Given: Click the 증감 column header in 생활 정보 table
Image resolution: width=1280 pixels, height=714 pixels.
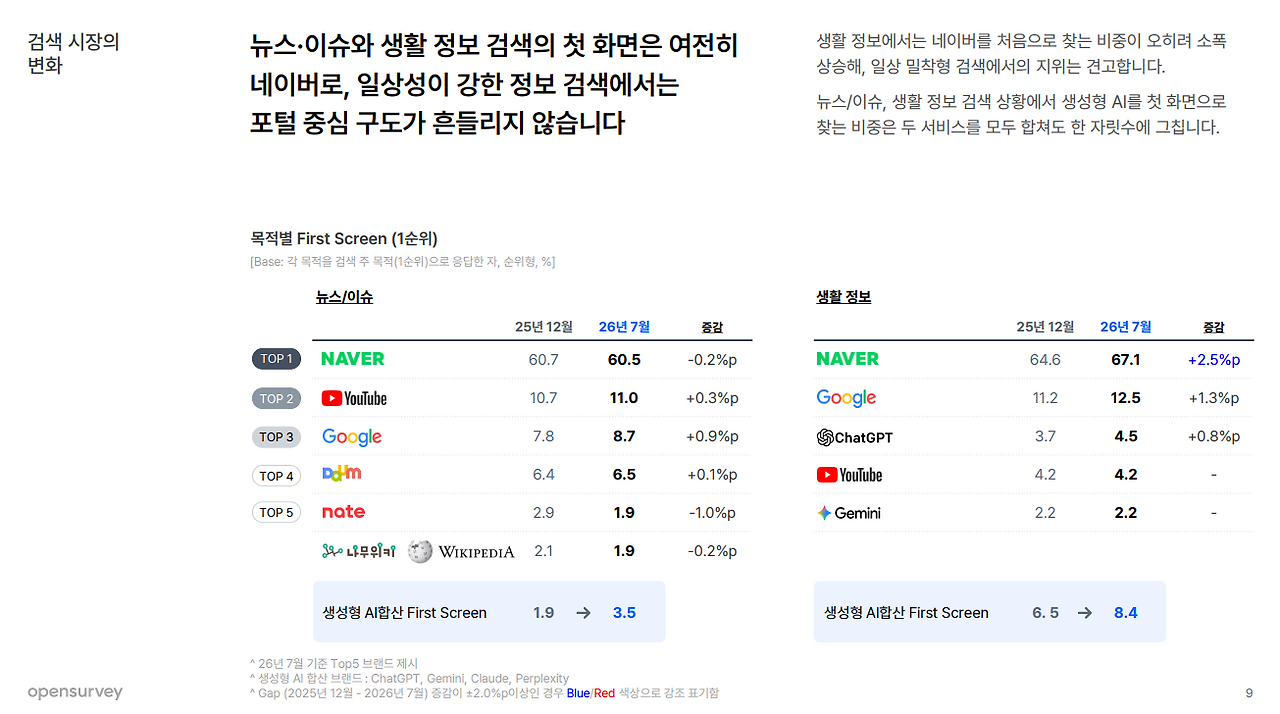Looking at the screenshot, I should (1213, 327).
